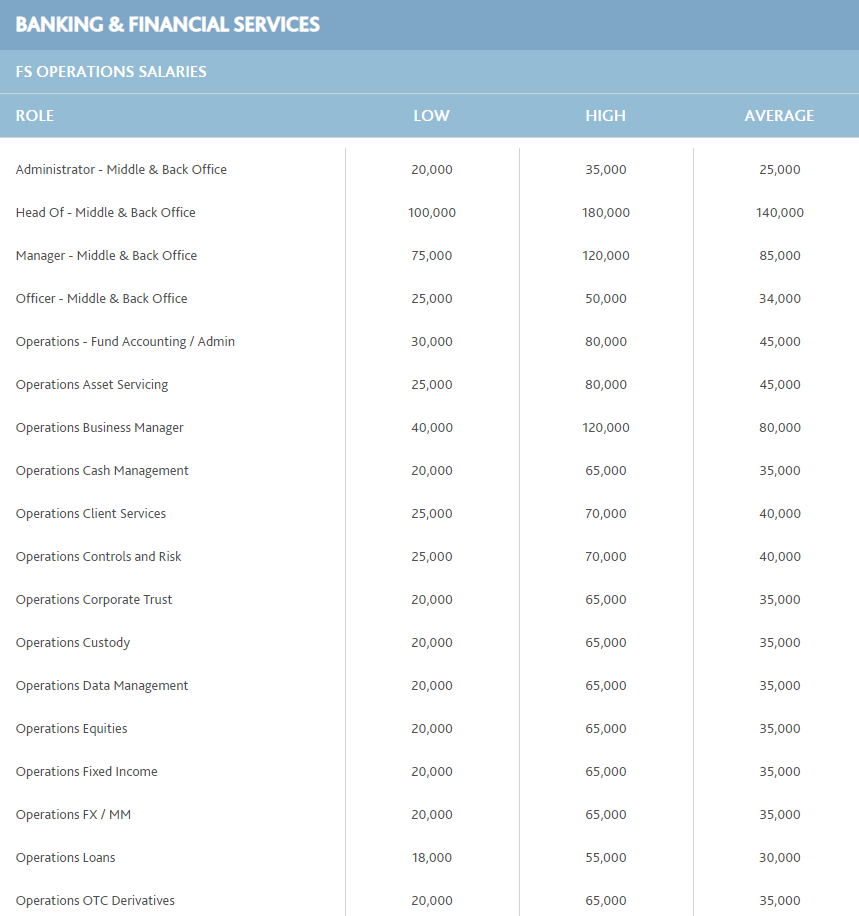
Task: Click Head Of high salary 180,000
Action: click(x=605, y=213)
